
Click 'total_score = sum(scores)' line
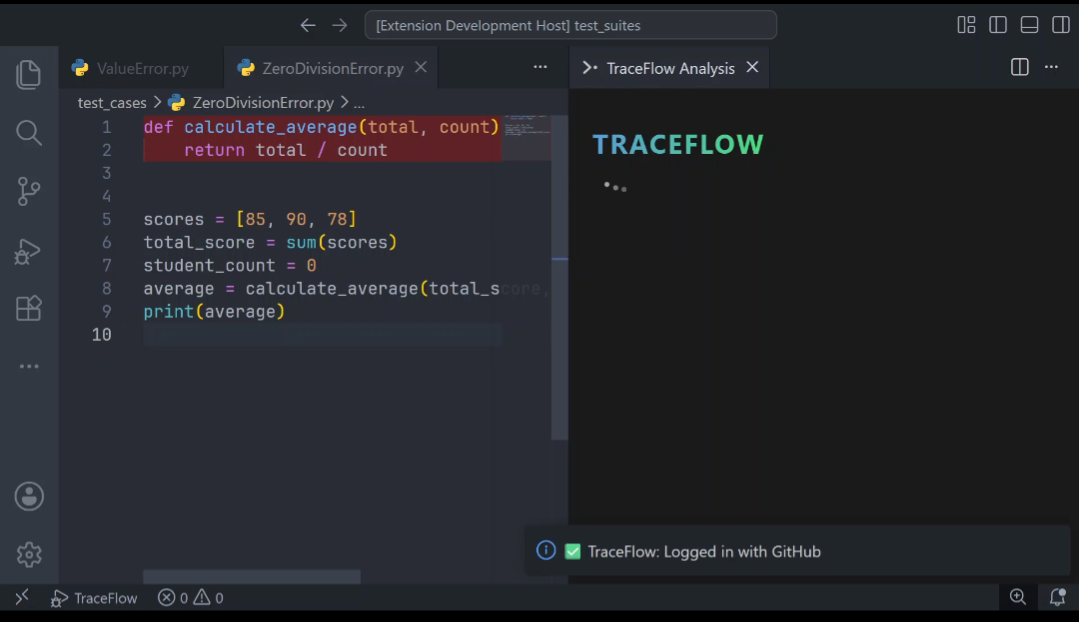pyautogui.click(x=270, y=242)
